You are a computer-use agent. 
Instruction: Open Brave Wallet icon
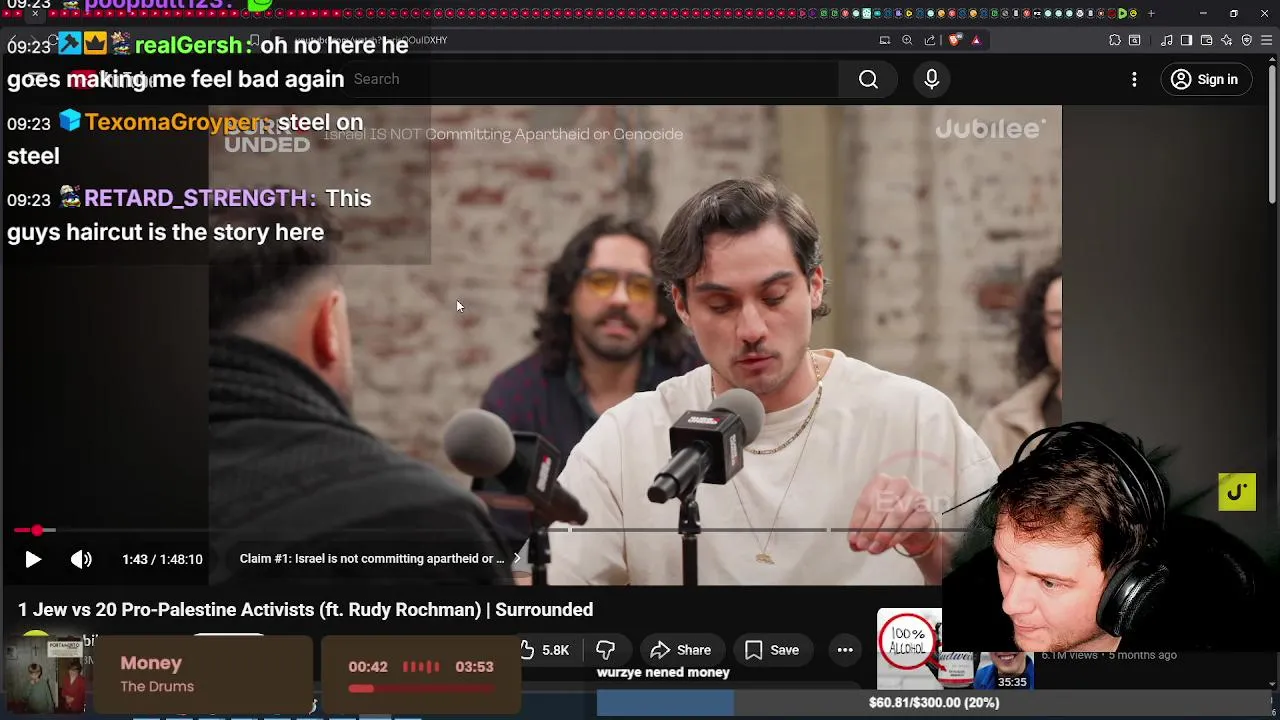click(x=1206, y=40)
